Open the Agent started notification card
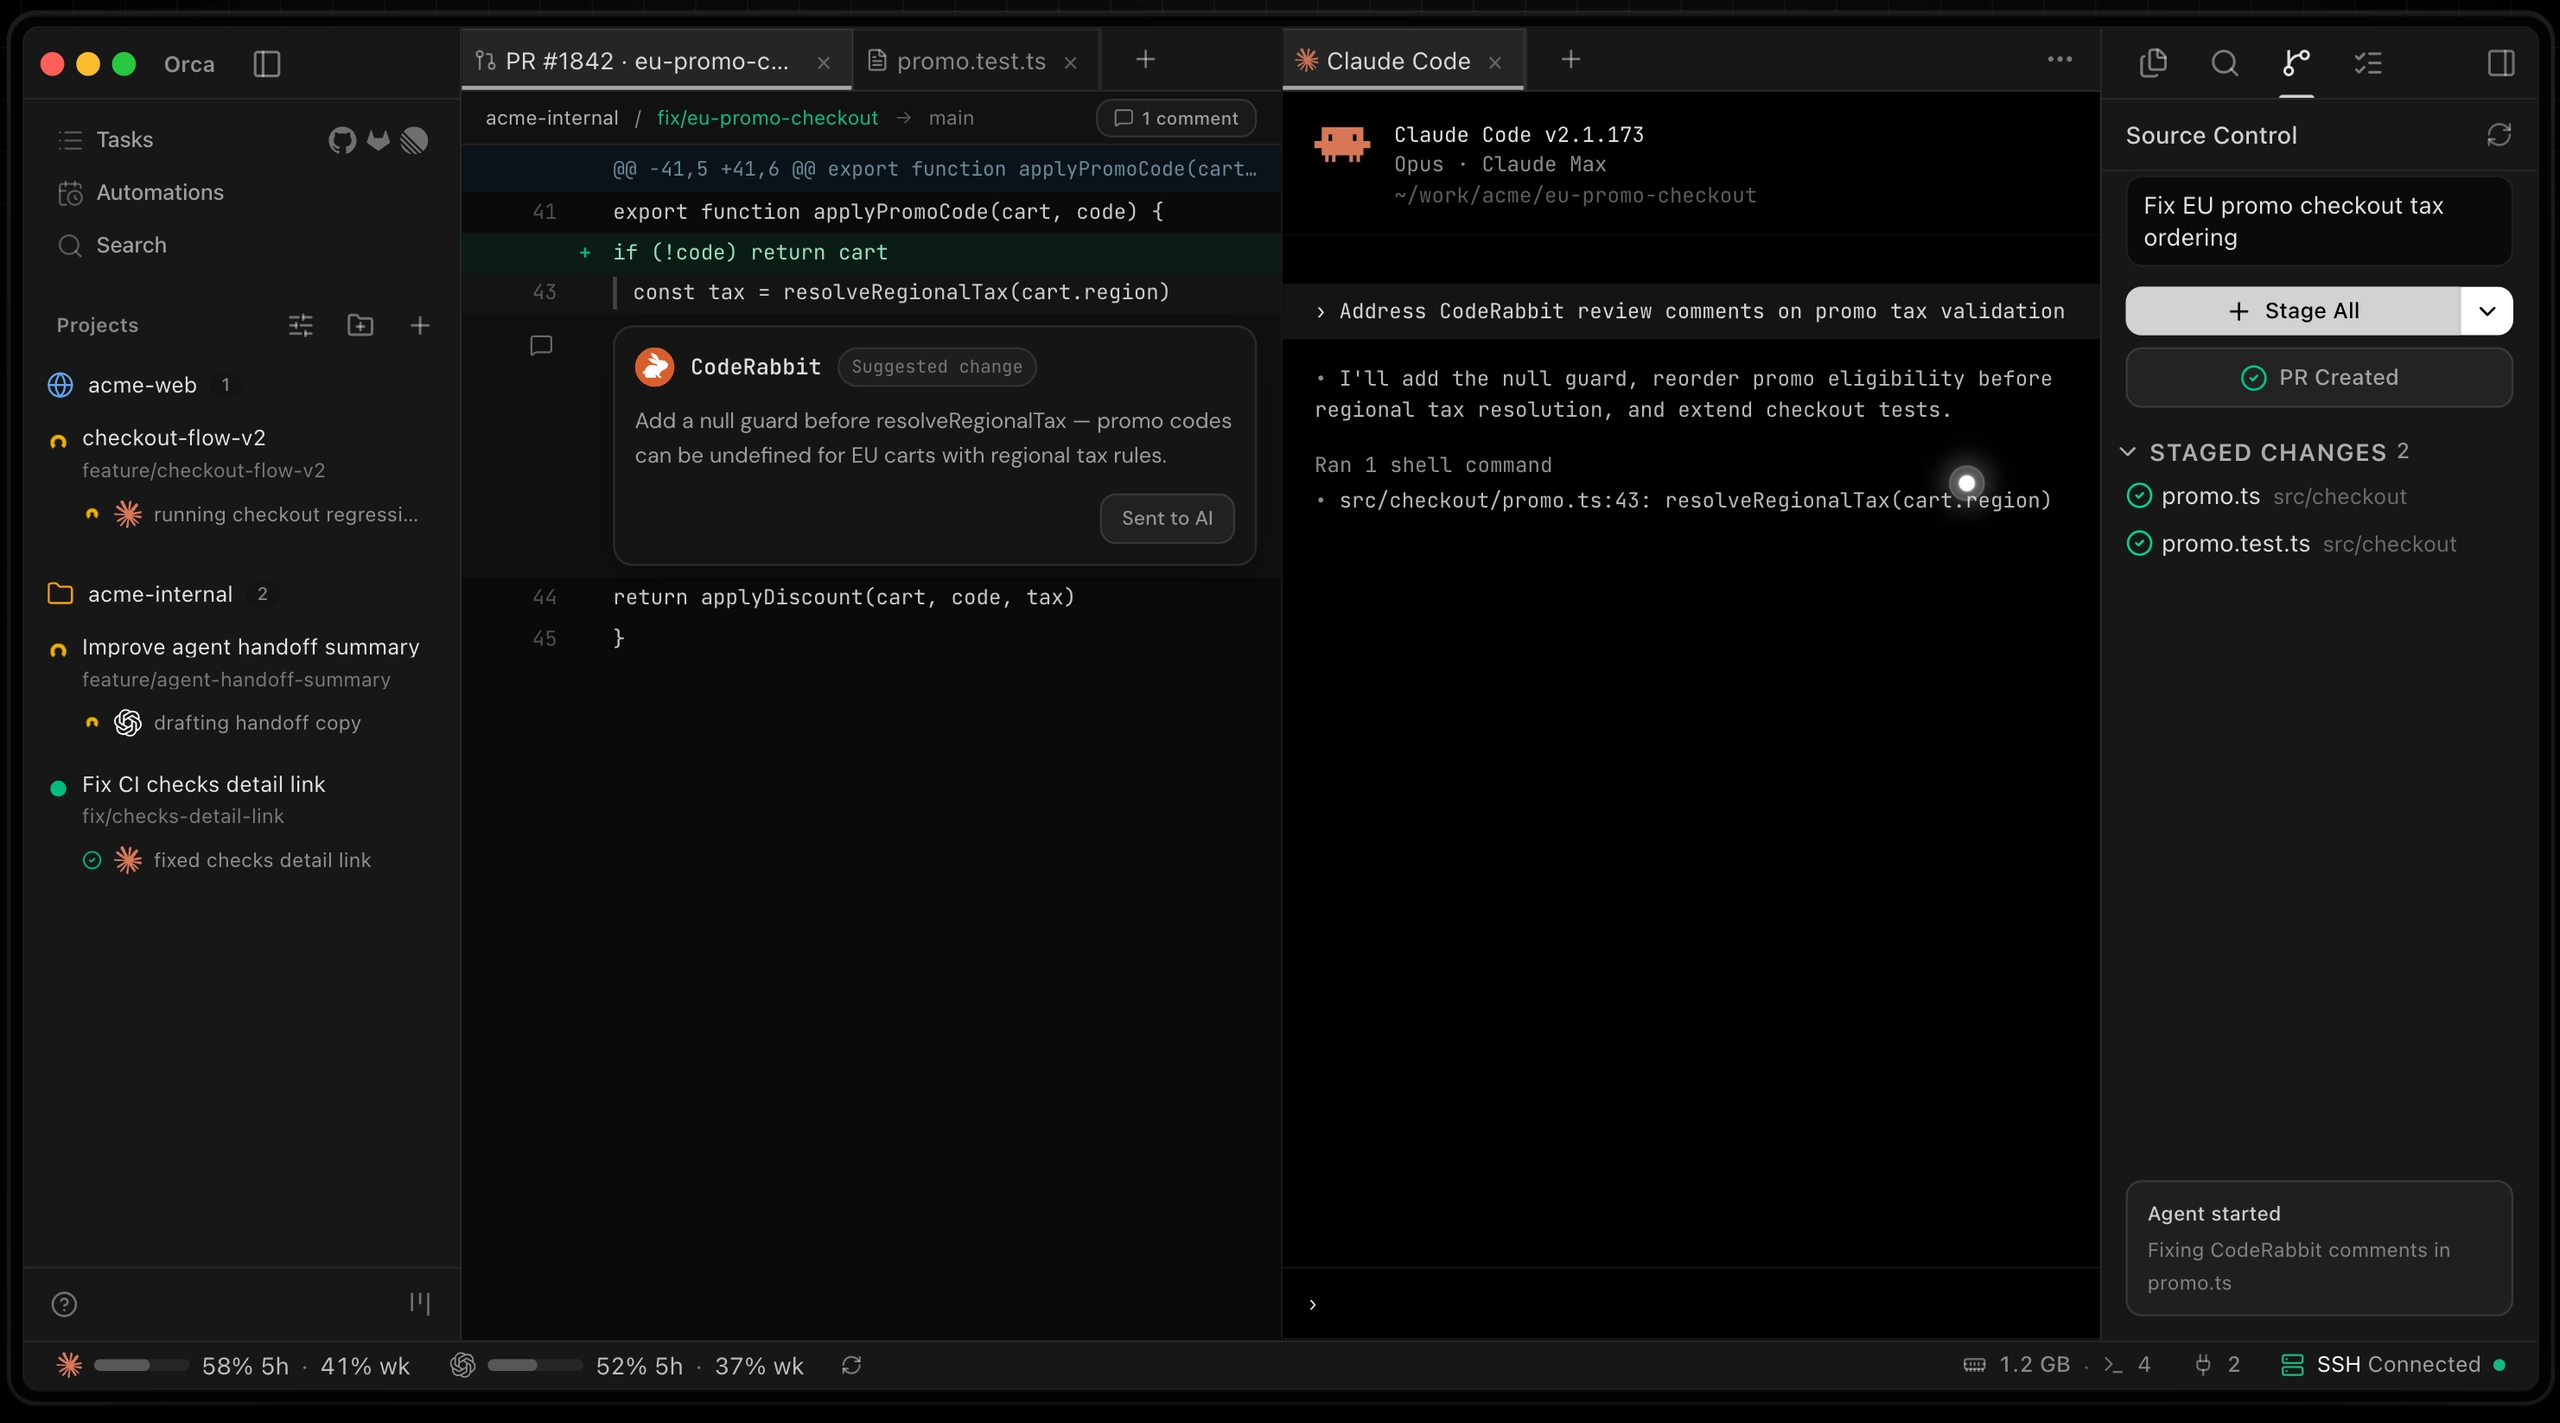The width and height of the screenshot is (2560, 1423). (x=2318, y=1248)
